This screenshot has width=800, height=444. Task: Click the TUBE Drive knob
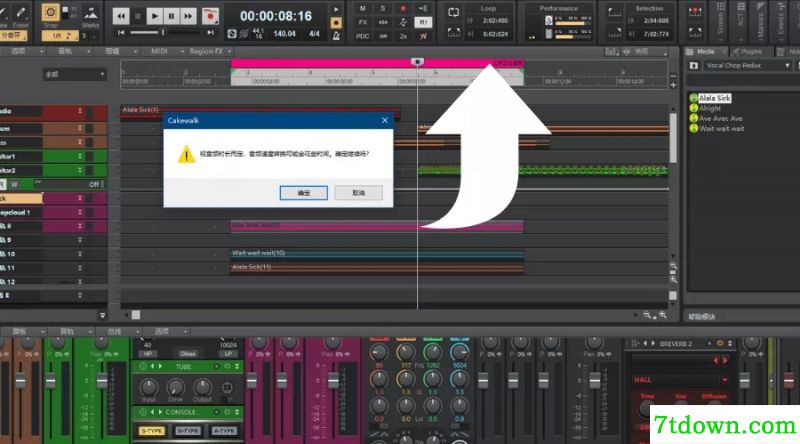[x=175, y=387]
